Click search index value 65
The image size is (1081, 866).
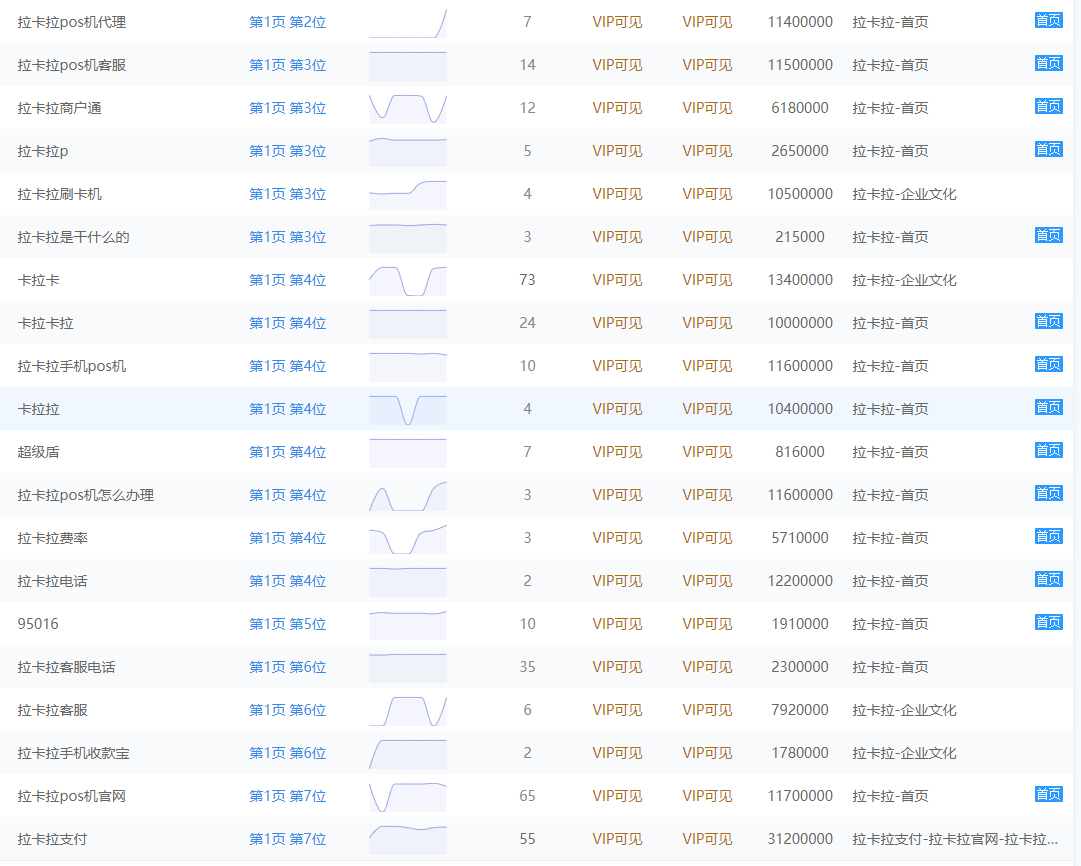tap(527, 796)
